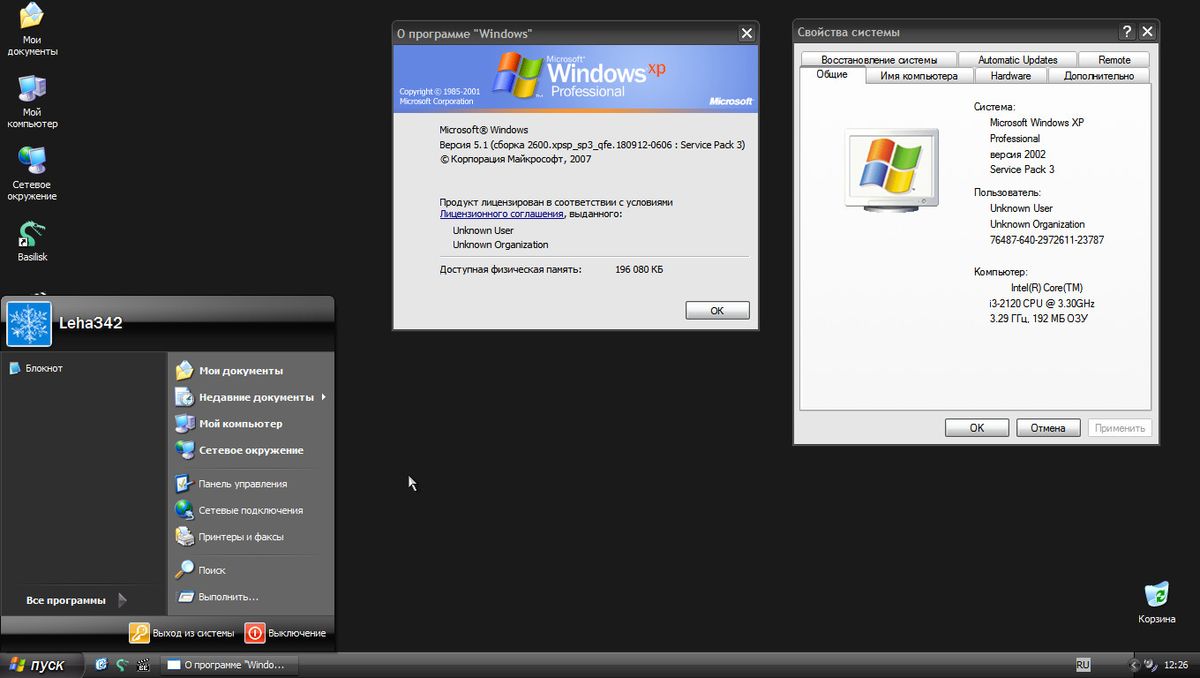Open the volume icon in system tray
This screenshot has width=1200, height=678.
click(1150, 664)
